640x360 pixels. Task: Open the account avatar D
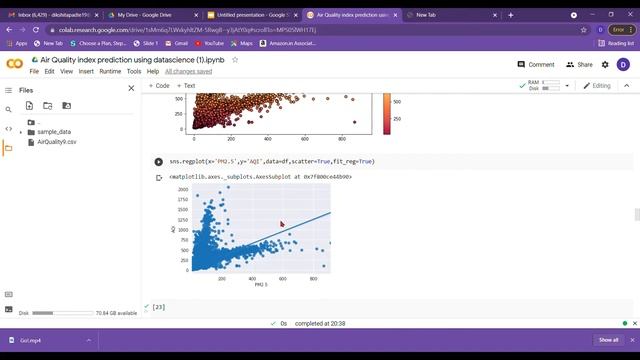[623, 64]
